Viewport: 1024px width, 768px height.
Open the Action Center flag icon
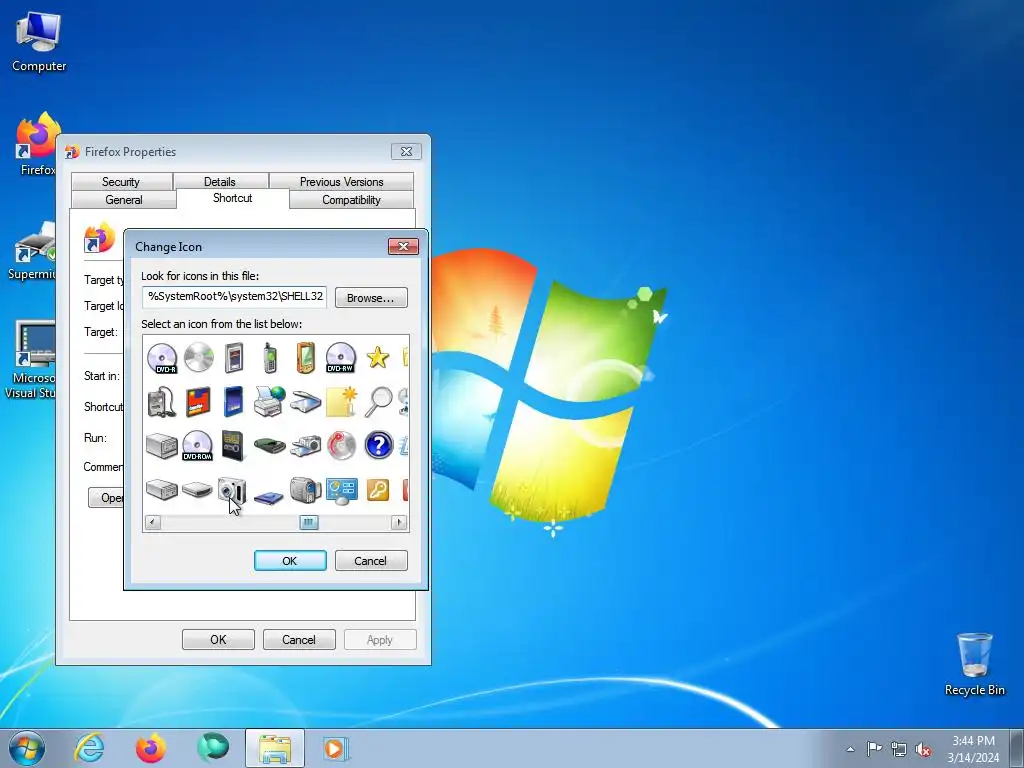coord(874,749)
